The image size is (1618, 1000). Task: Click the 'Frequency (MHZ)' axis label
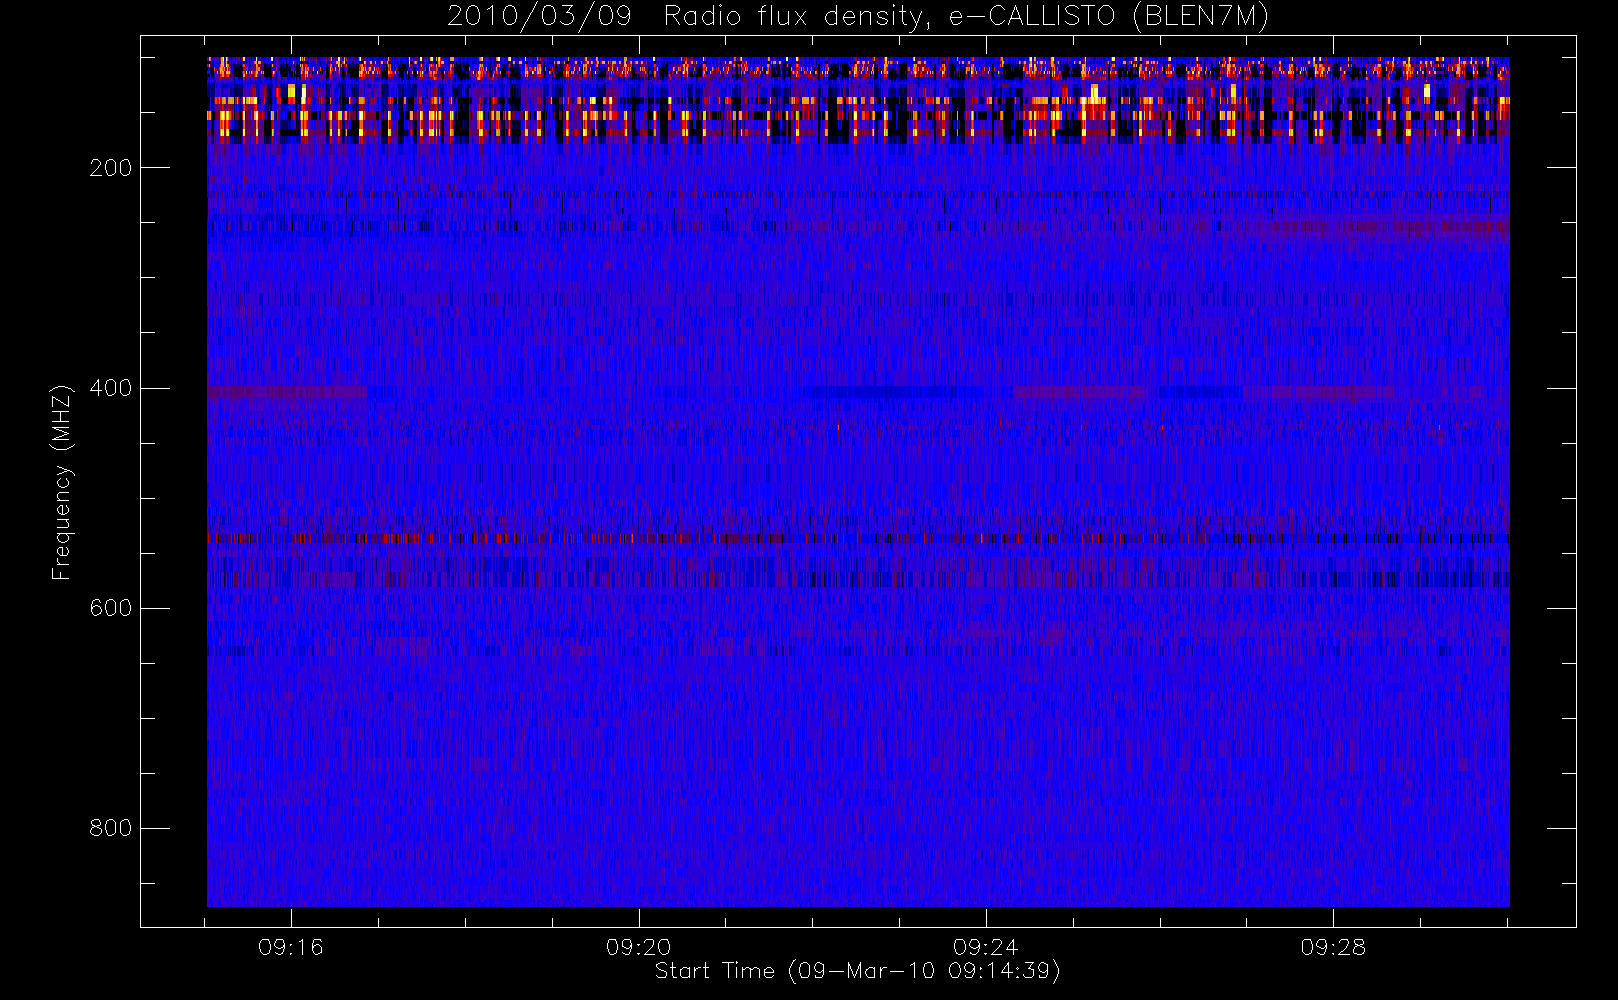[62, 482]
